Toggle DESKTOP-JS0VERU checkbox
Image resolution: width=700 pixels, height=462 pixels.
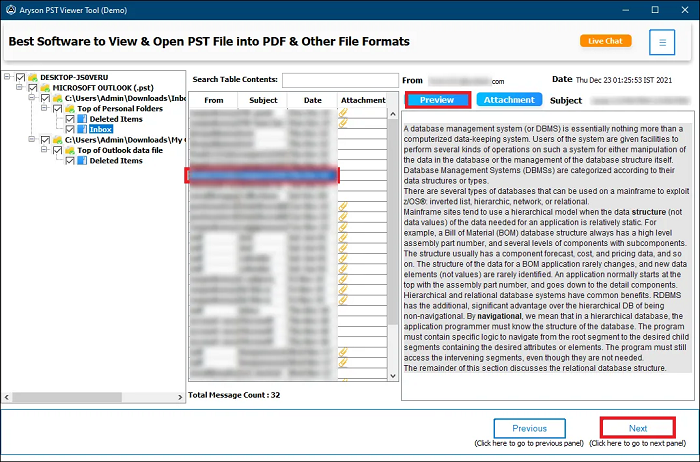click(21, 77)
